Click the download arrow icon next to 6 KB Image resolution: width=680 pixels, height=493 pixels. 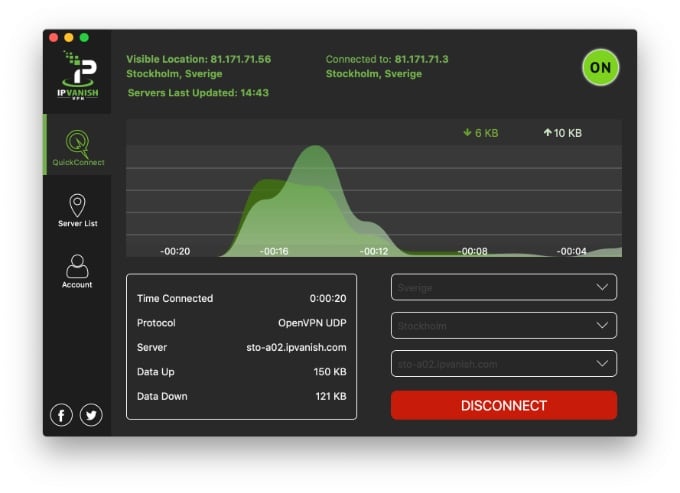coord(467,132)
